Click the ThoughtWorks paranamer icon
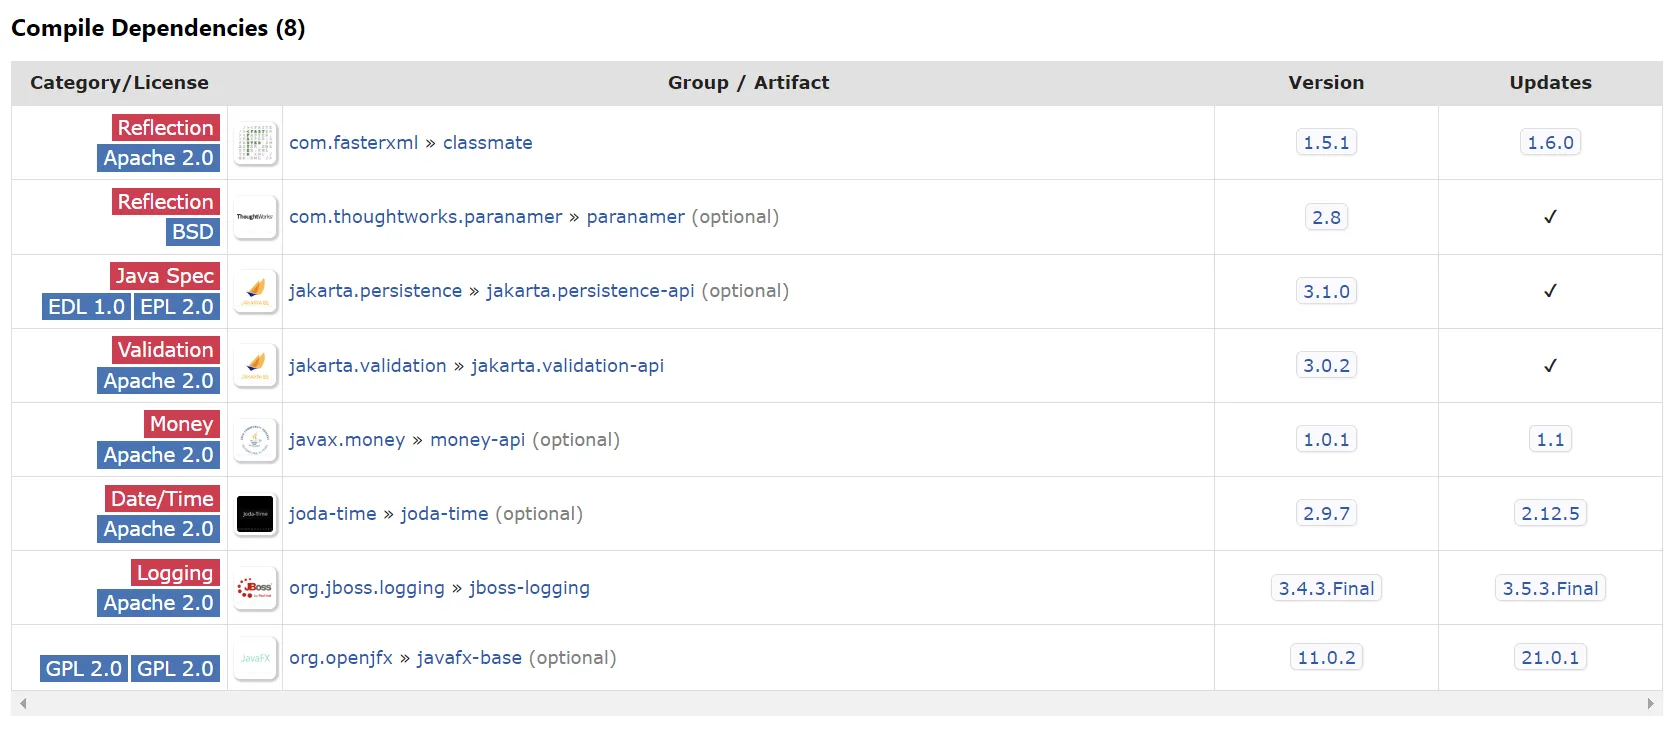Image resolution: width=1680 pixels, height=746 pixels. [255, 217]
